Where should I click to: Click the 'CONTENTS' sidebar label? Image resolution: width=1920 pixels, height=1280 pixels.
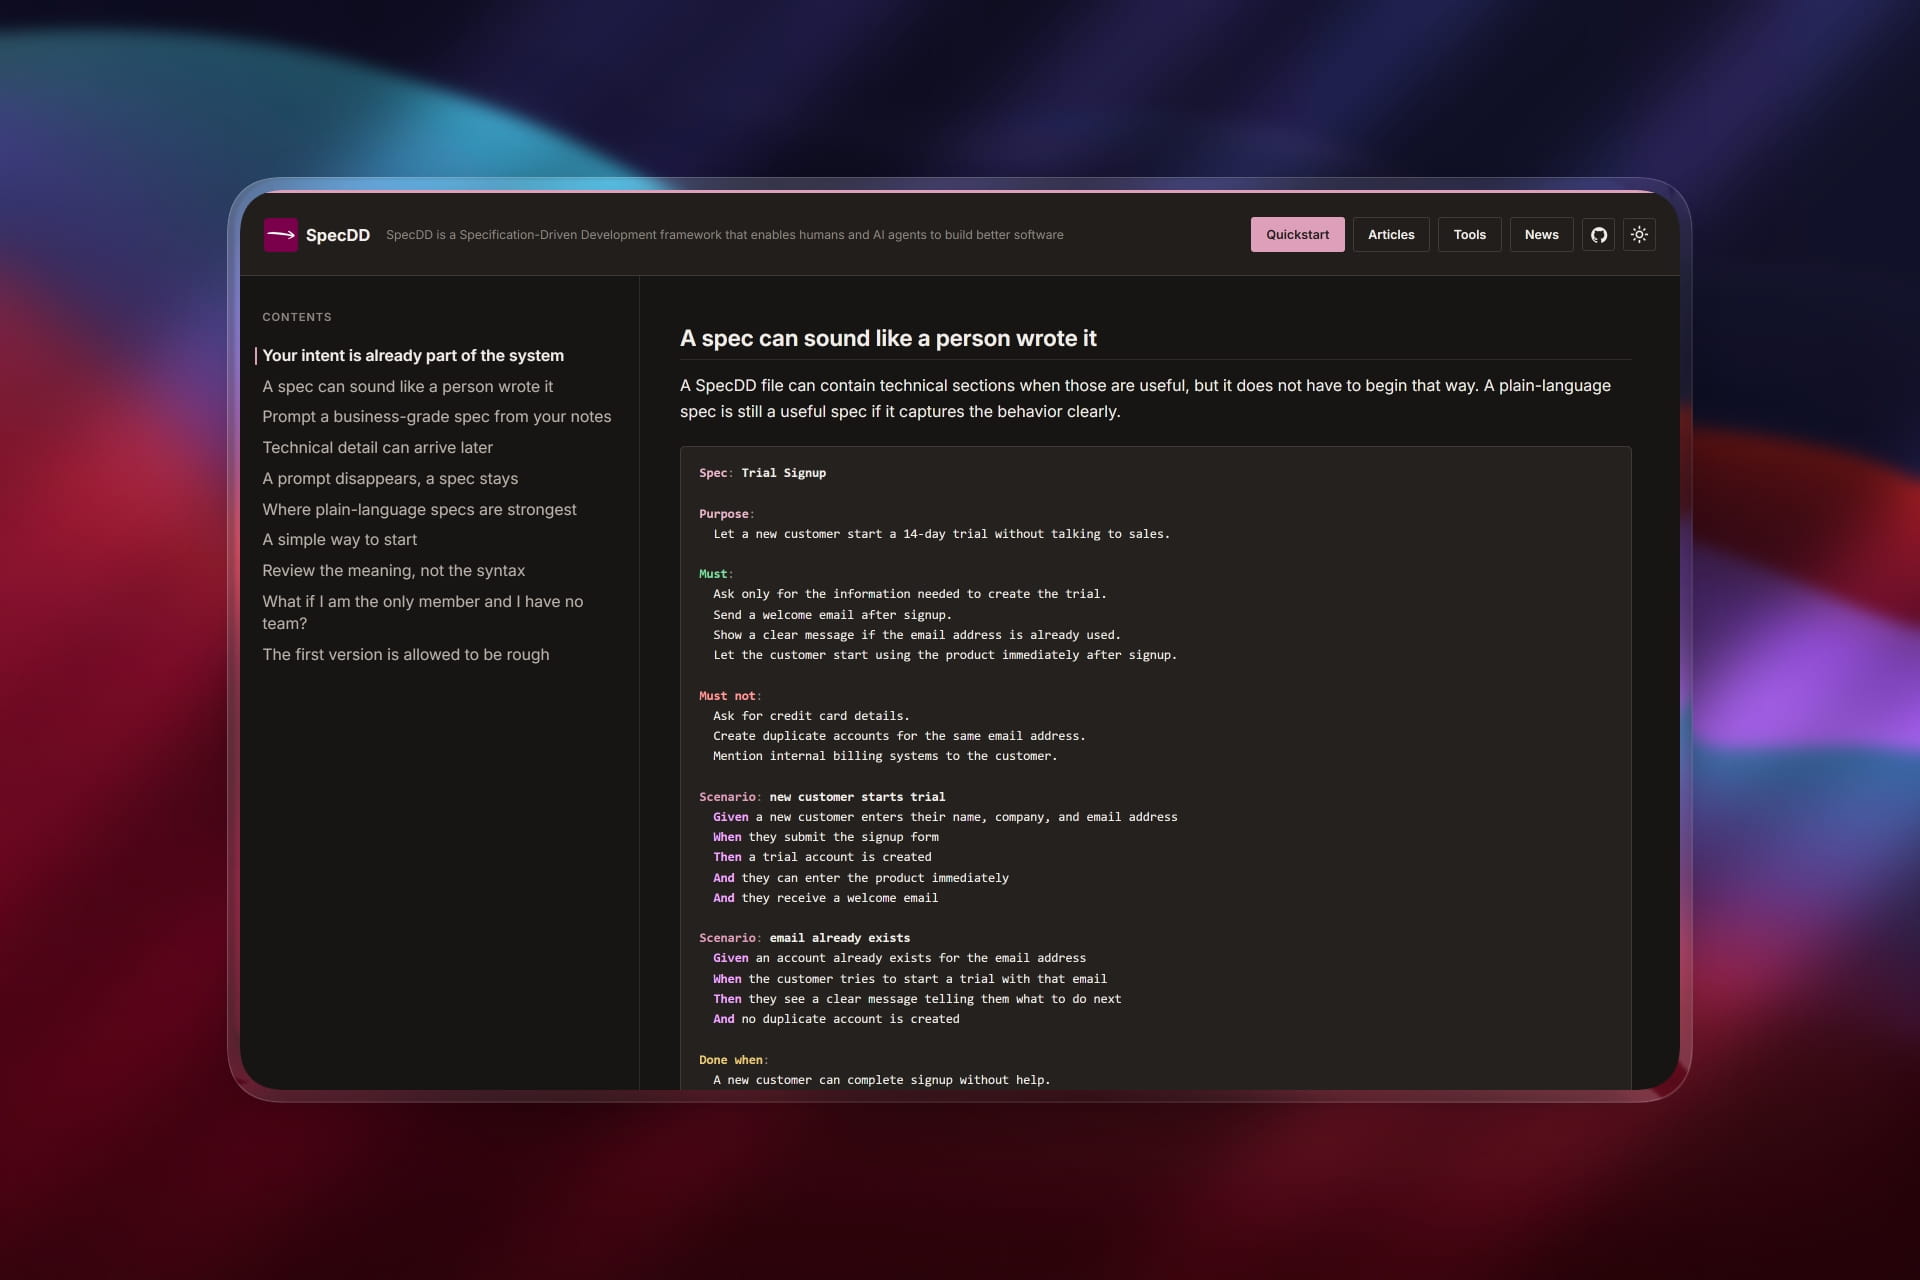[297, 317]
